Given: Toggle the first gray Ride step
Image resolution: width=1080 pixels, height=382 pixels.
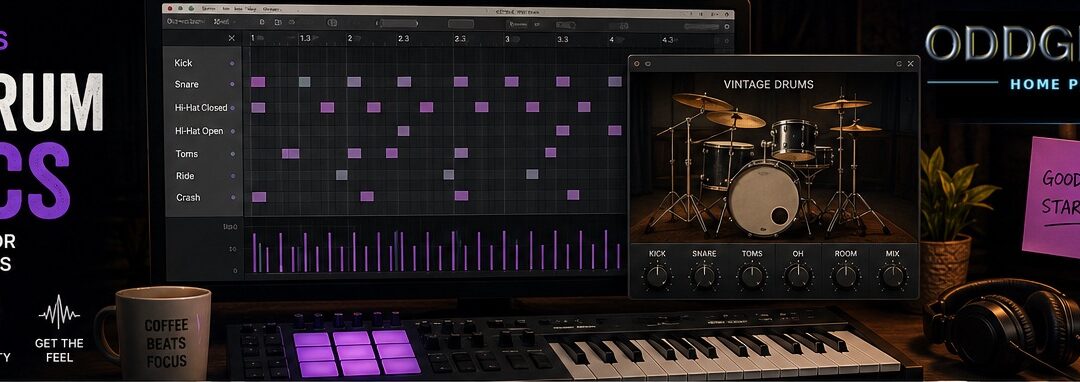Looking at the screenshot, I should click(x=342, y=175).
